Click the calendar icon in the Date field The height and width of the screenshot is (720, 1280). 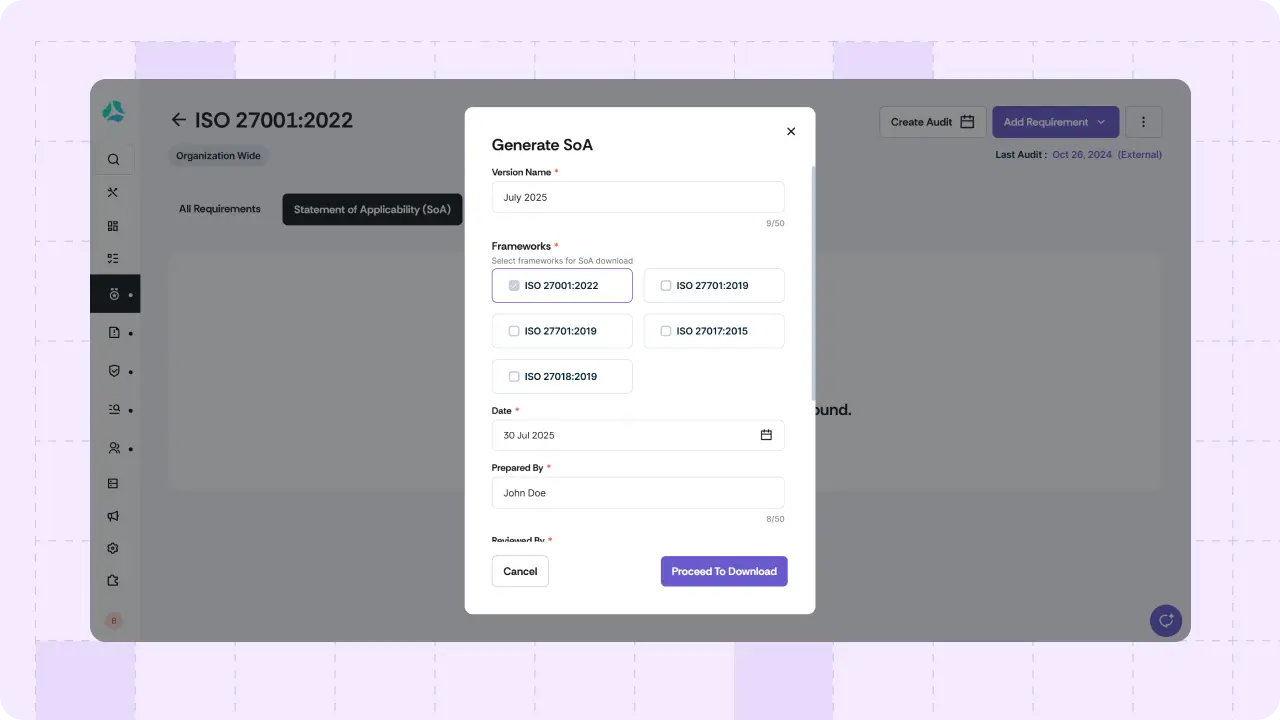point(766,435)
